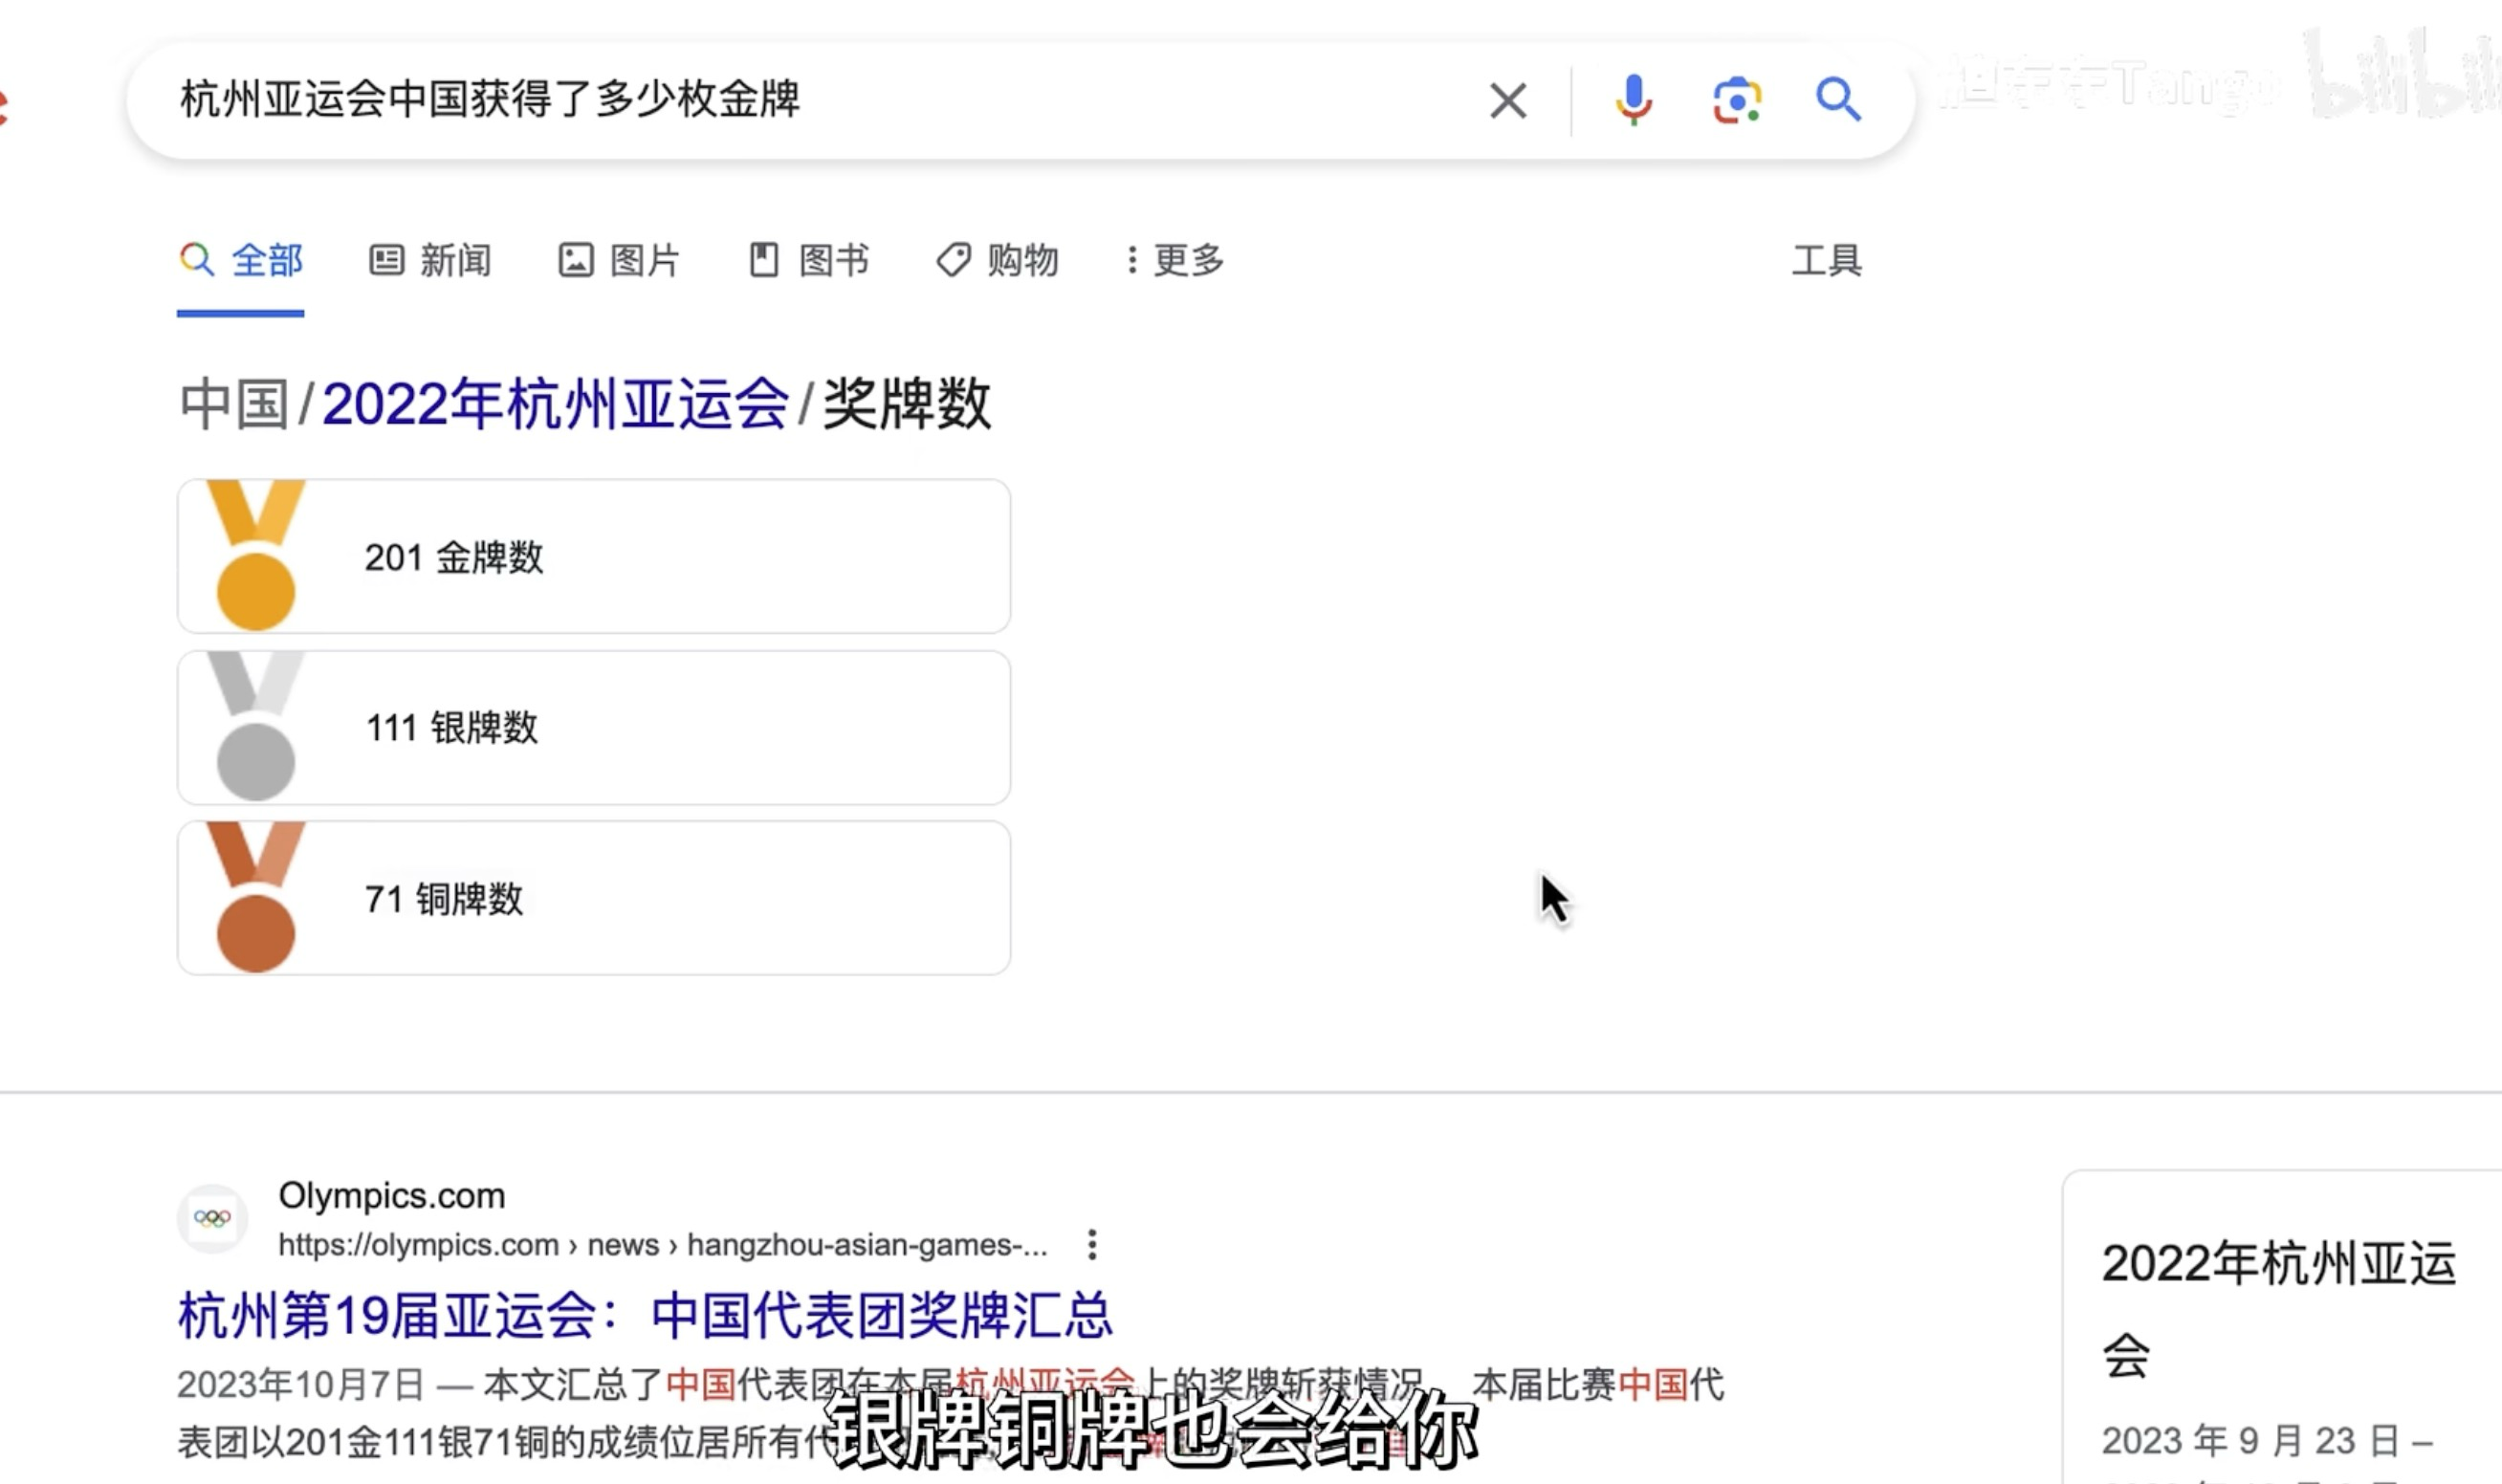Image resolution: width=2502 pixels, height=1484 pixels.
Task: Open 杭州第19届亚运会:中国代表团奖牌汇总 result
Action: coord(645,1314)
